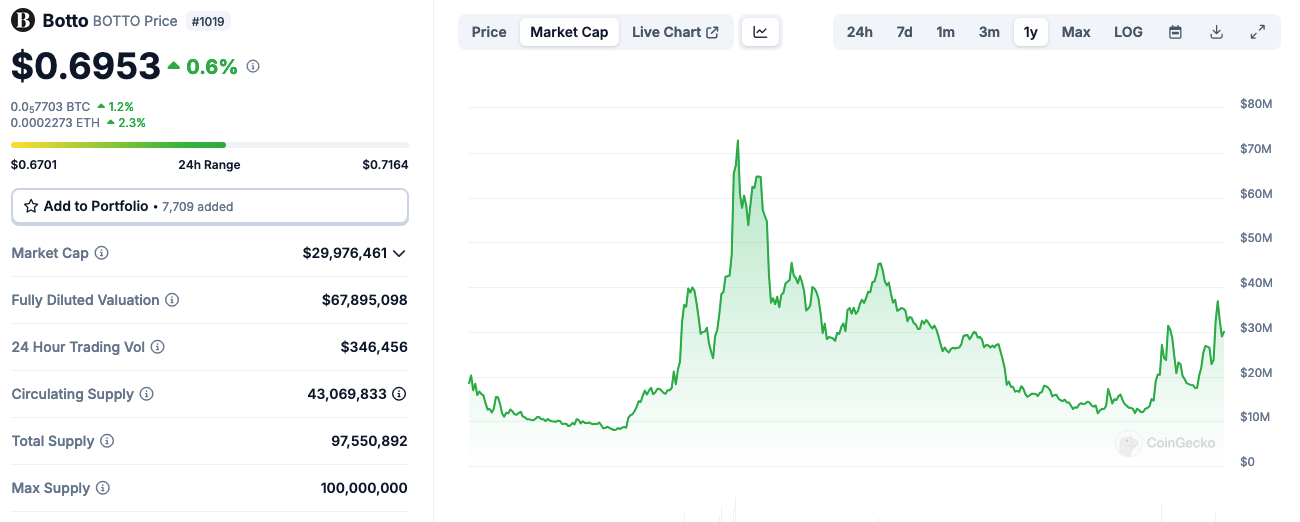Open the Market Cap info tooltip icon
This screenshot has height=522, width=1300.
[102, 253]
